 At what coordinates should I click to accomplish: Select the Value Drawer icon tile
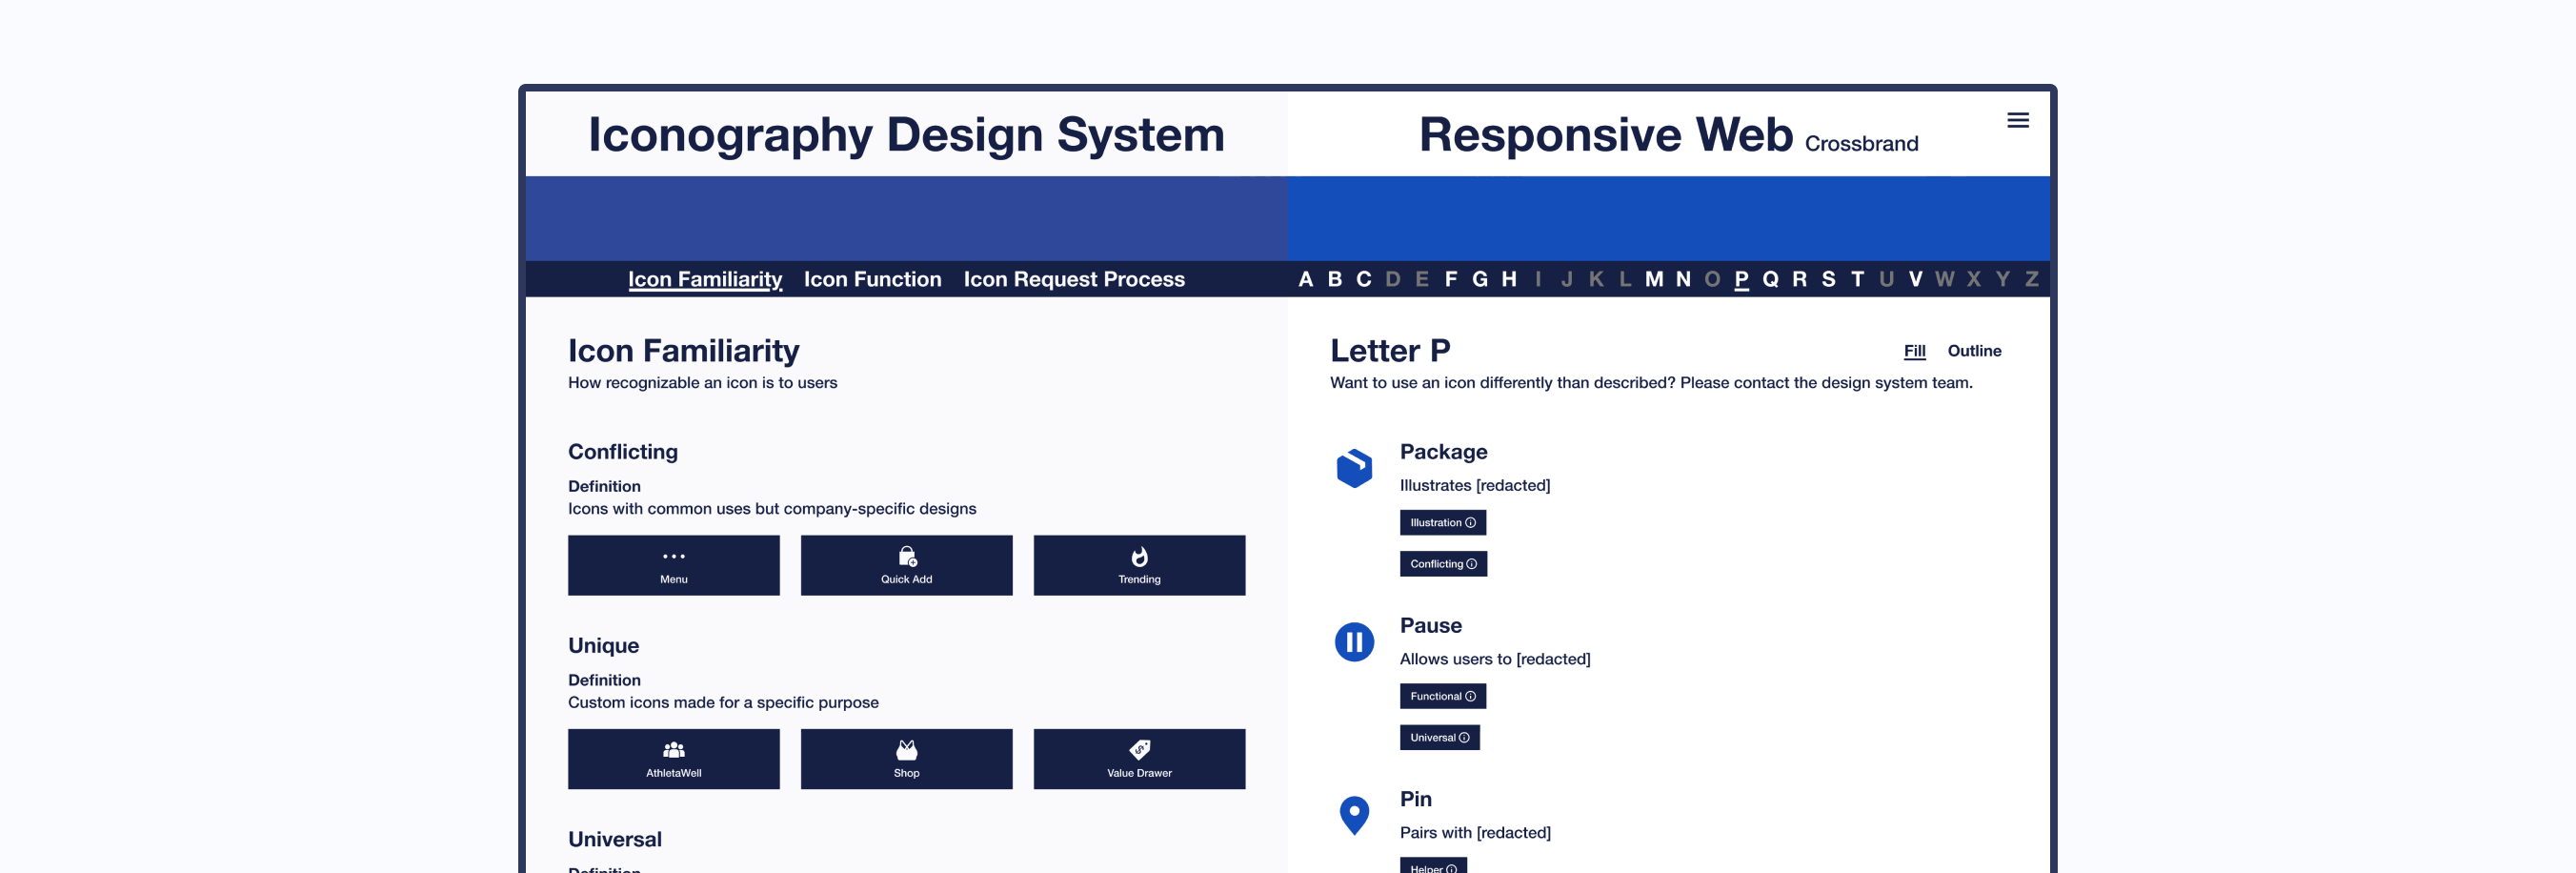pyautogui.click(x=1139, y=759)
